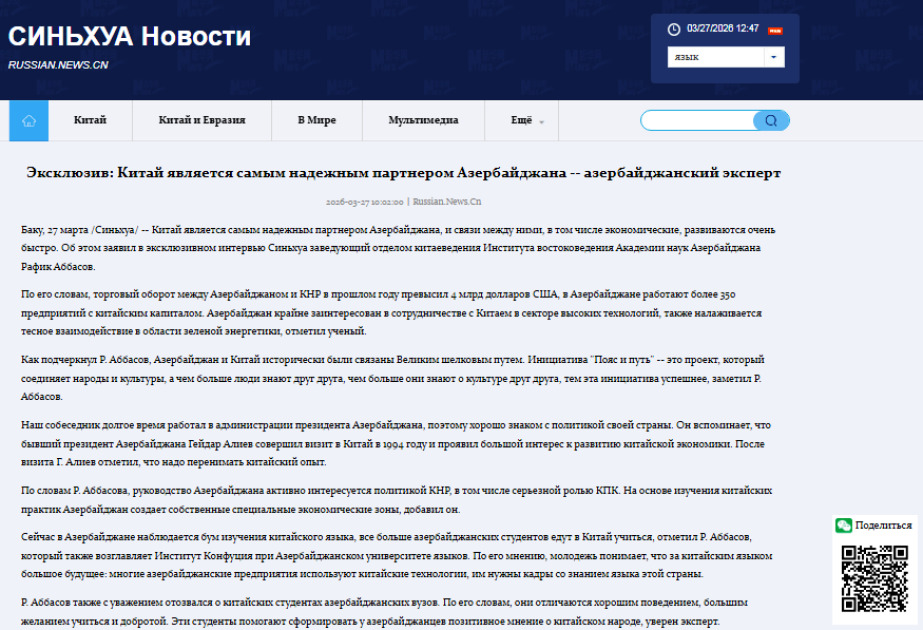Open the ЯЗЫК language dropdown
This screenshot has width=923, height=630.
pos(710,57)
